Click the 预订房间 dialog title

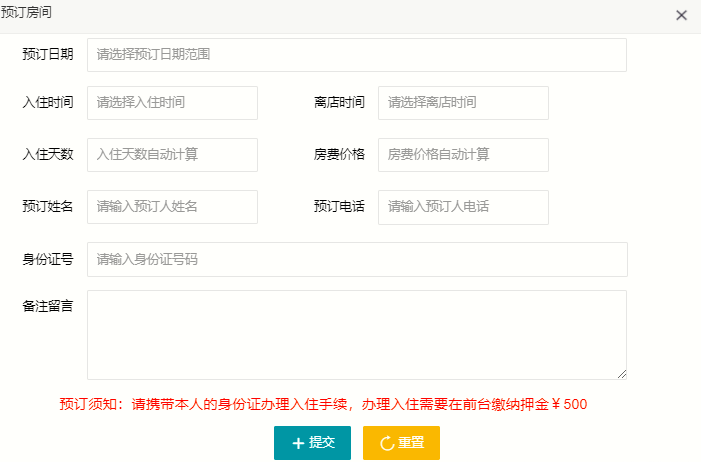pyautogui.click(x=26, y=12)
